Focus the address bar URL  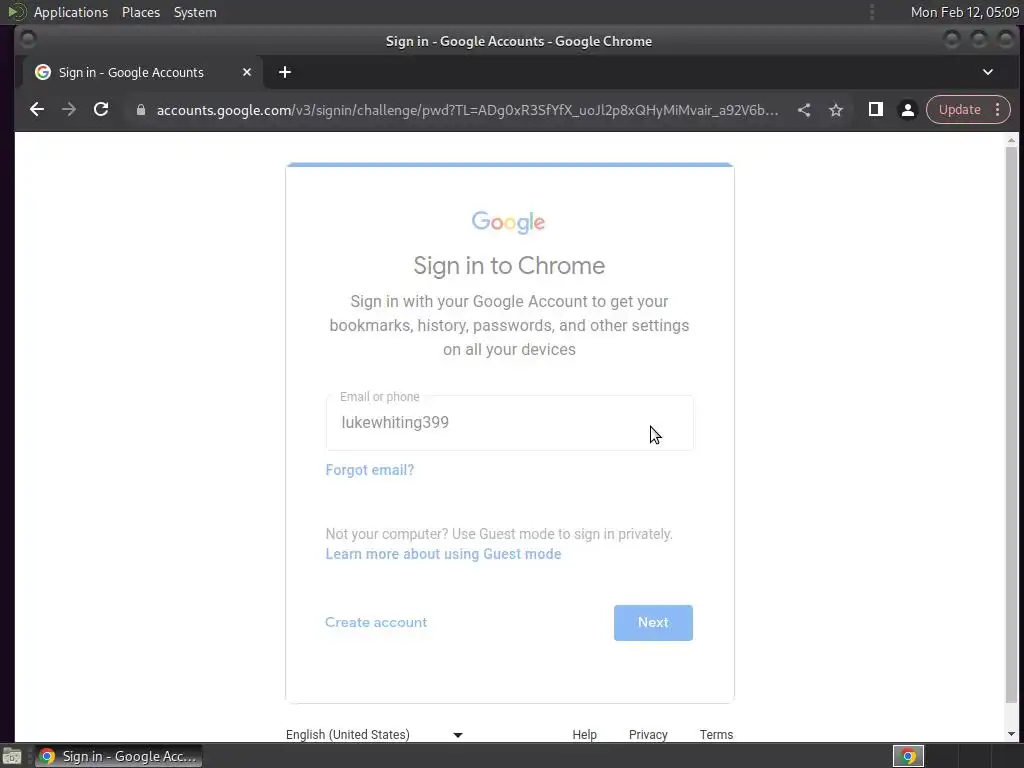(x=467, y=110)
